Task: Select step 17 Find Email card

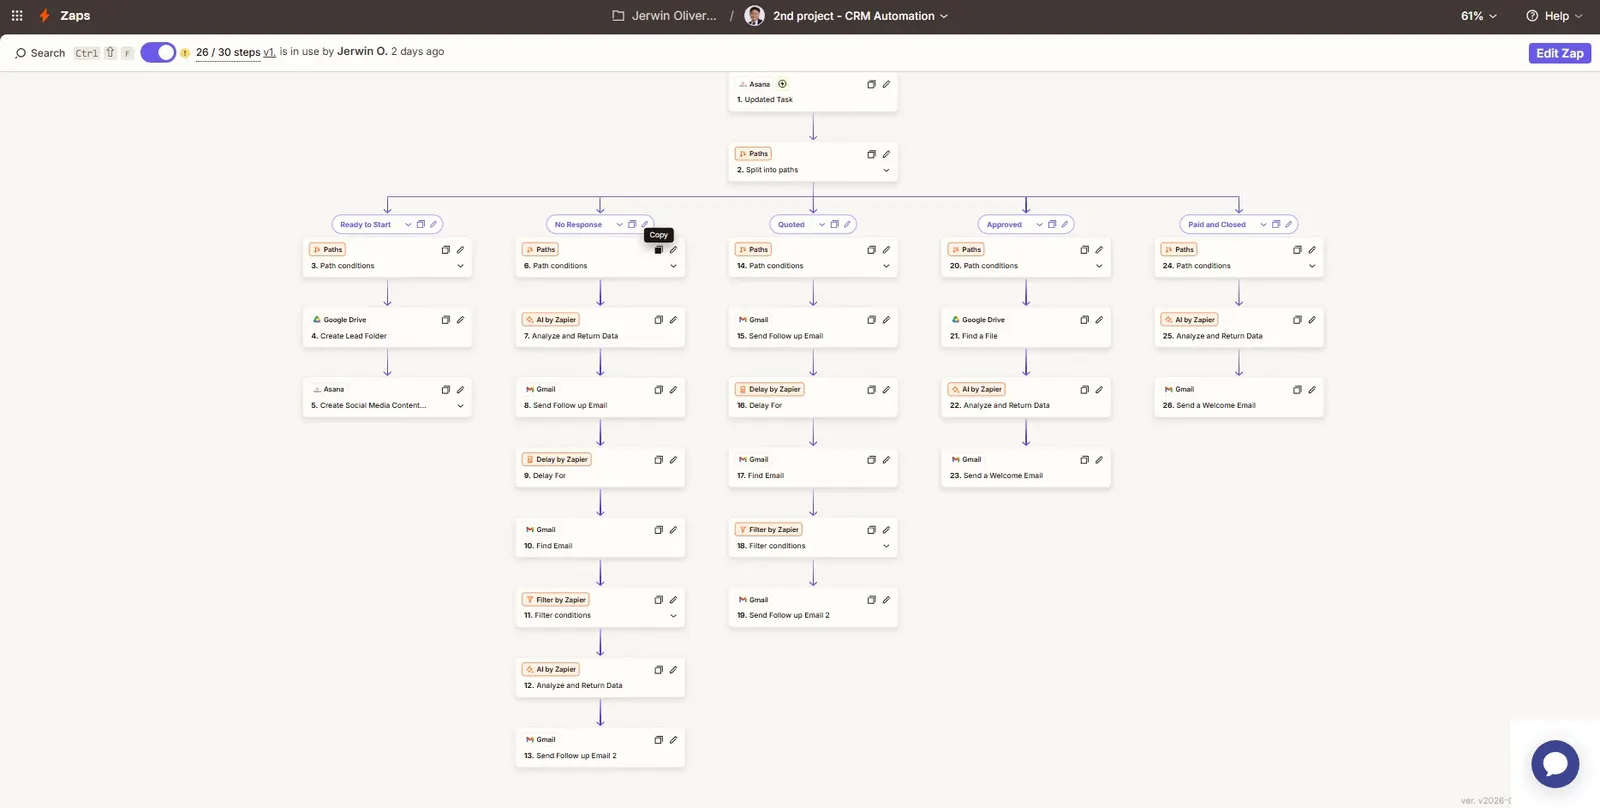Action: (813, 467)
